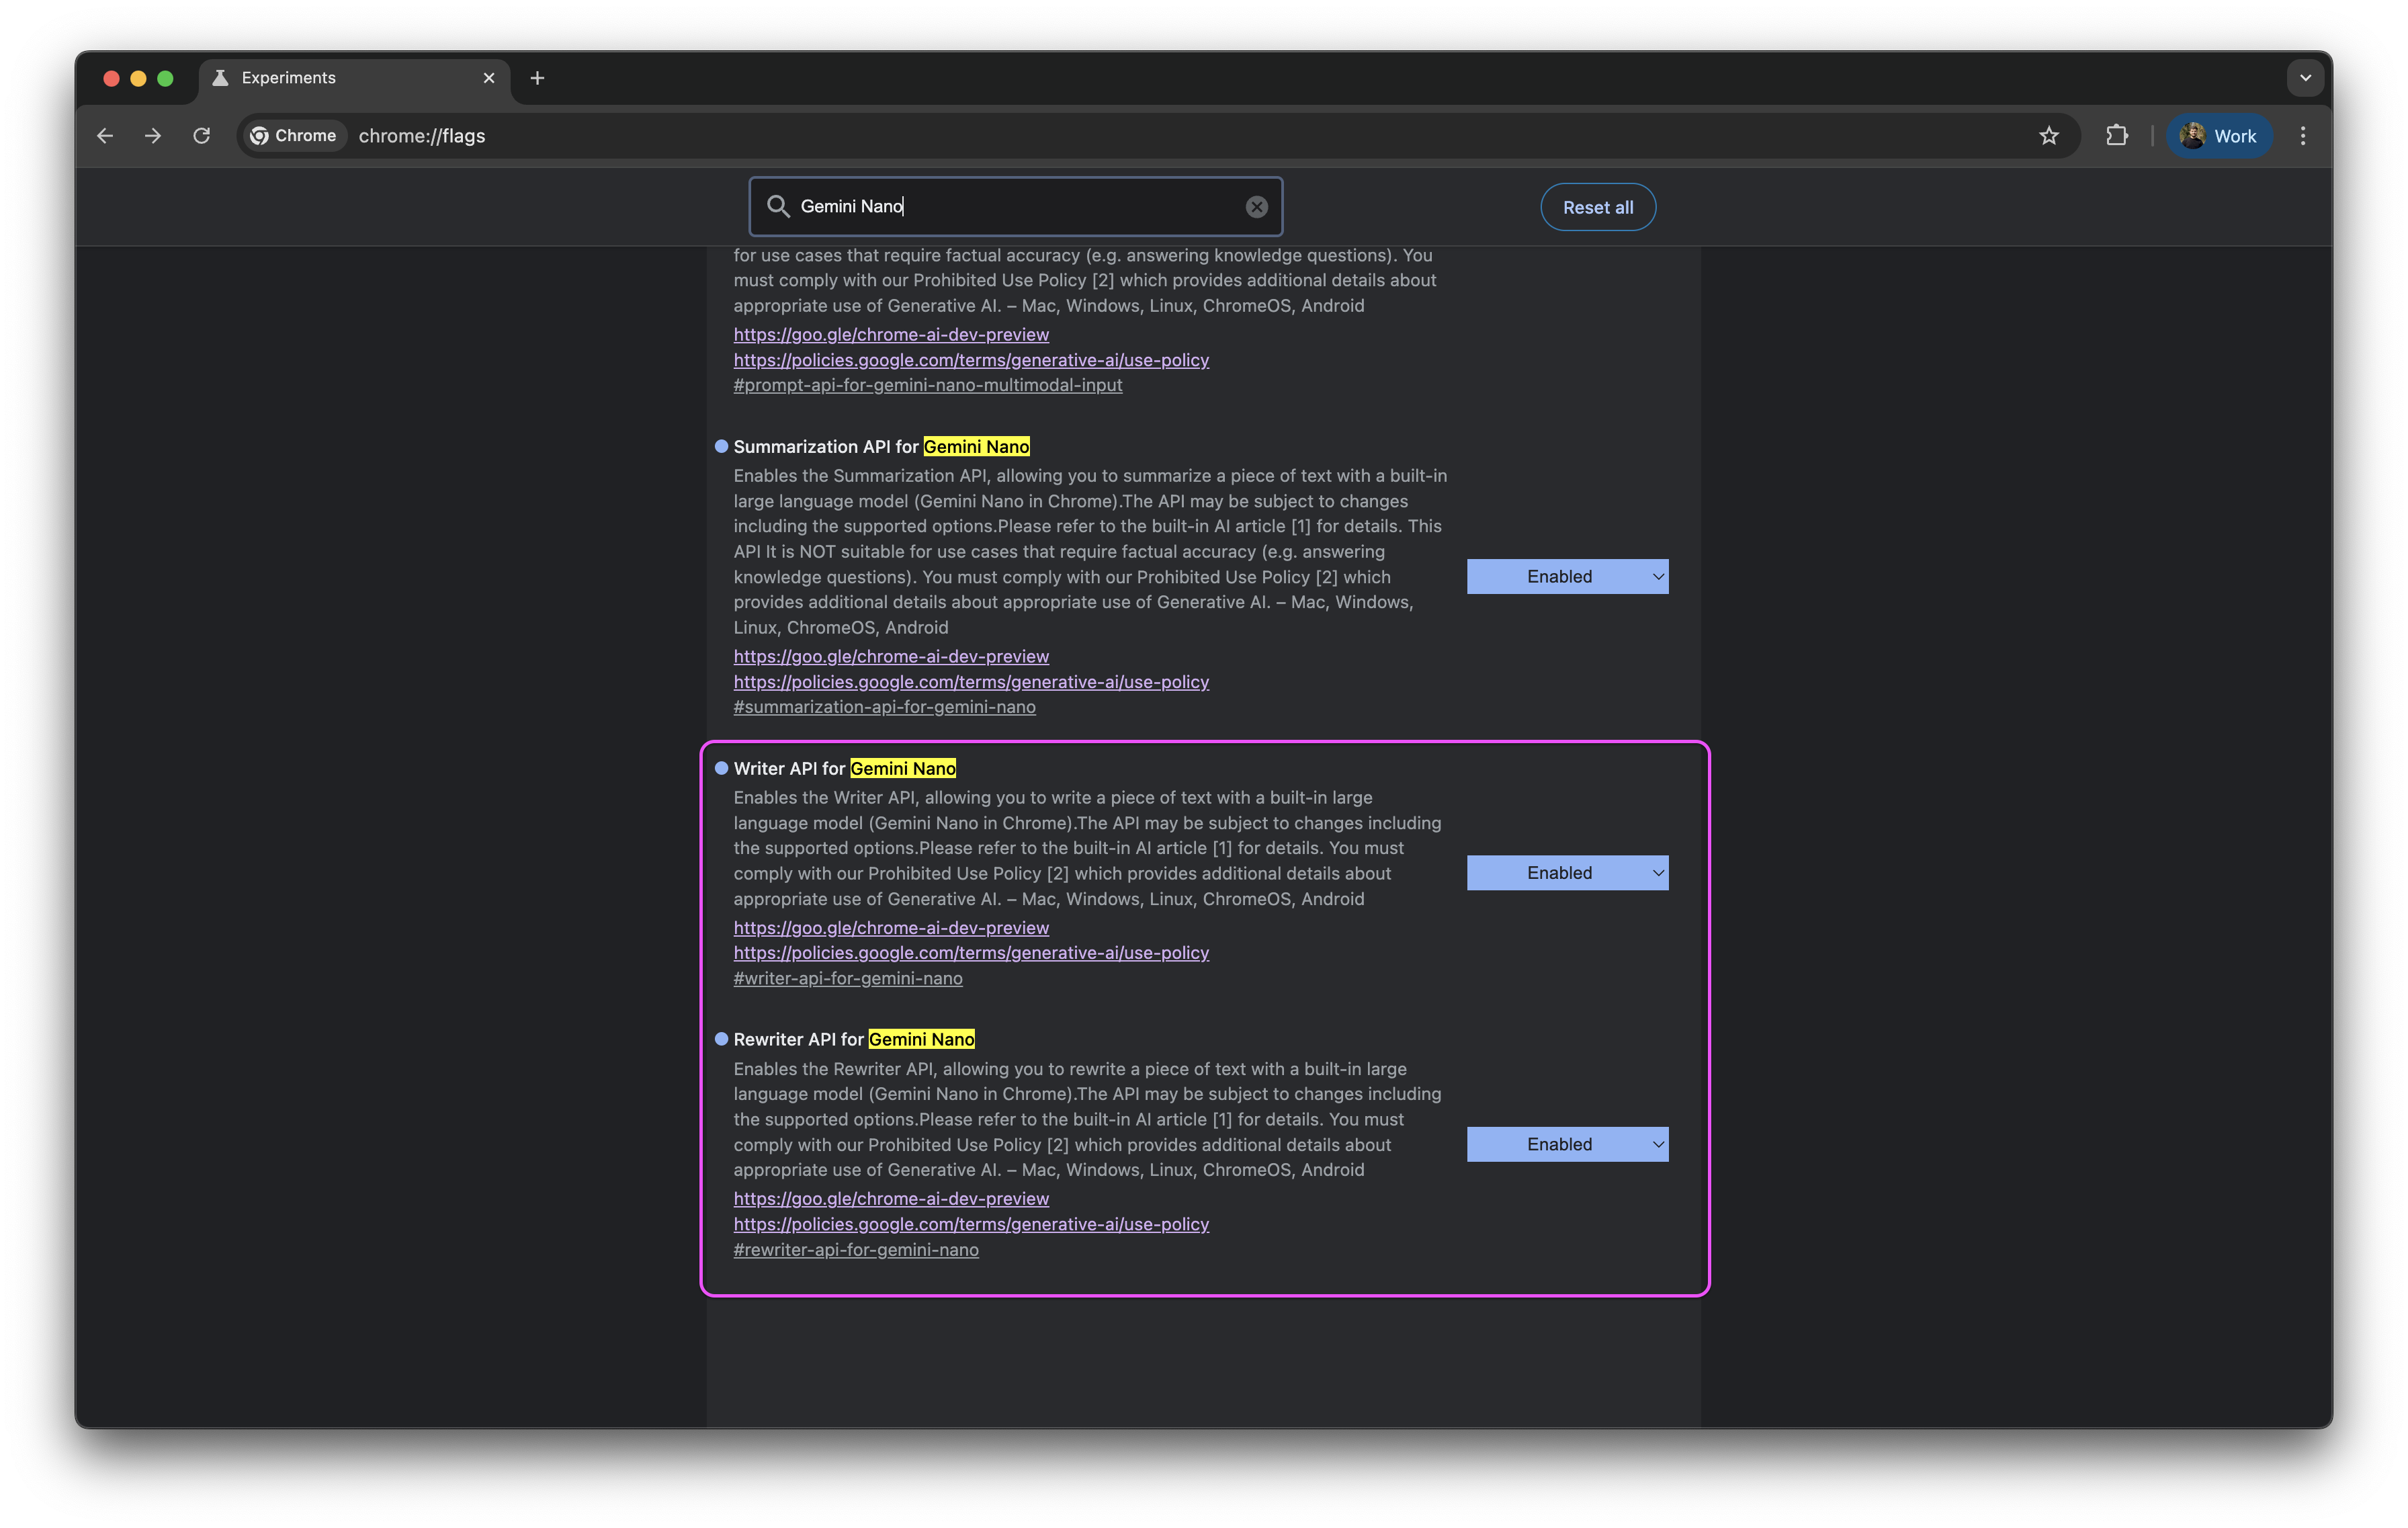
Task: Open #prompt-api-for-gemini-nano-multimodal-input anchor link
Action: (x=928, y=385)
